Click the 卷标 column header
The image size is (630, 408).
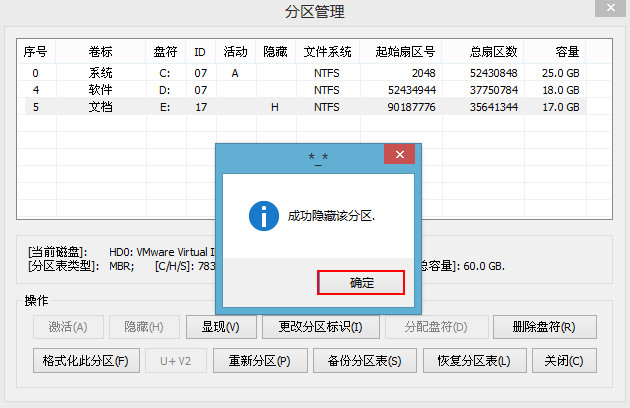(x=100, y=52)
